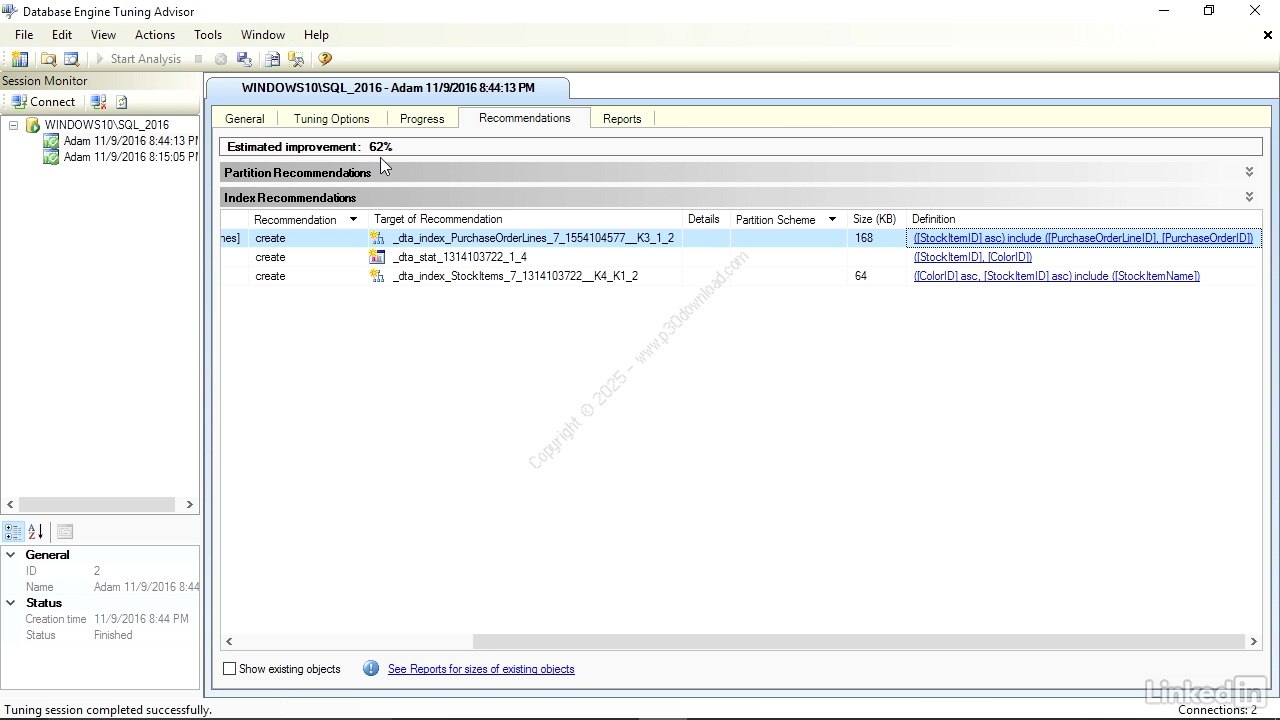This screenshot has height=720, width=1280.
Task: Click the Disconnect server icon
Action: pos(98,102)
